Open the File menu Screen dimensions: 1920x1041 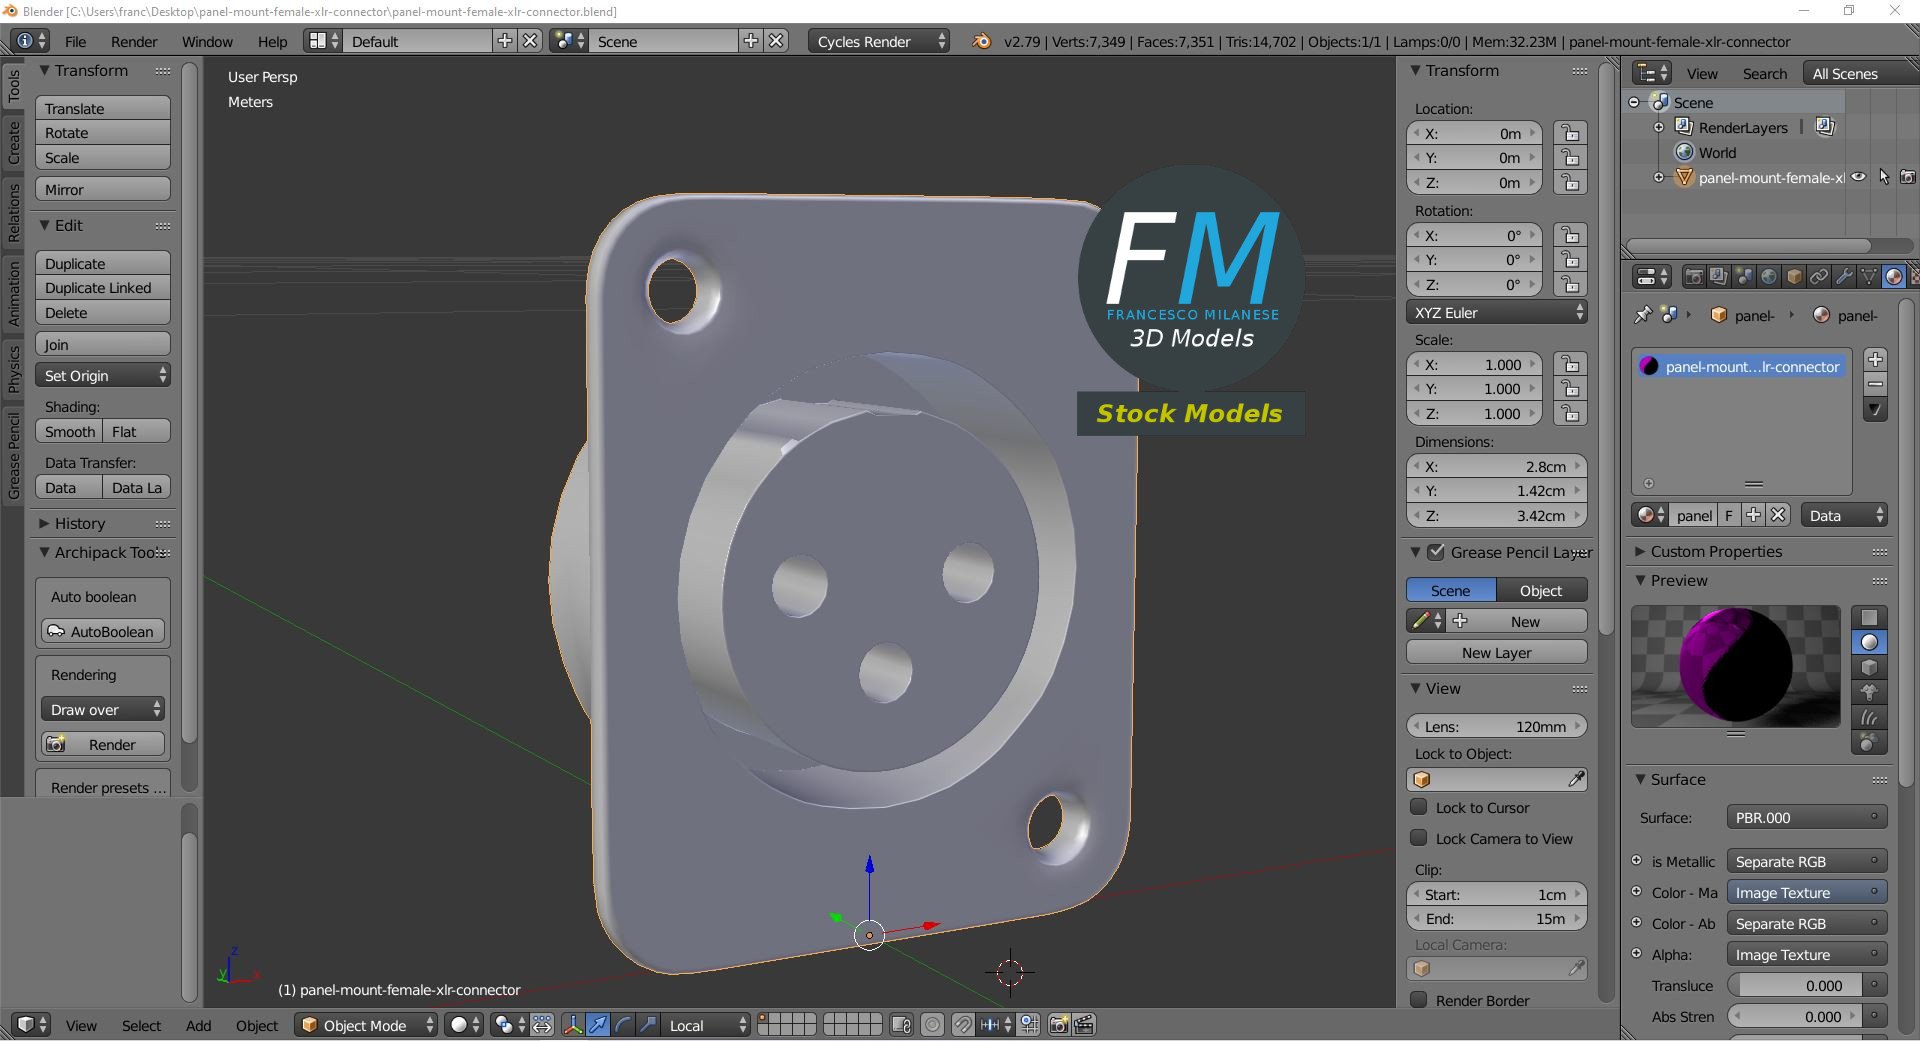pos(75,41)
